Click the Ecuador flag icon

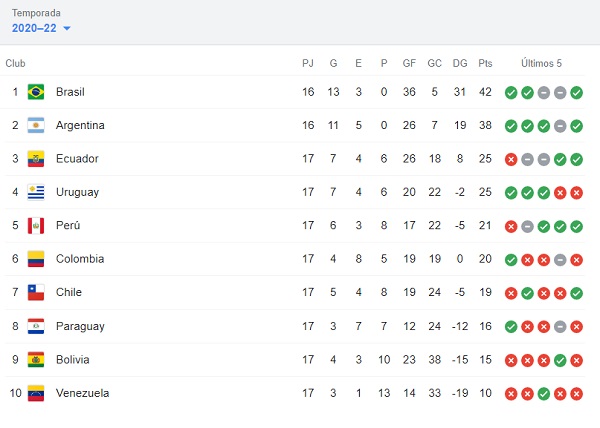point(36,159)
